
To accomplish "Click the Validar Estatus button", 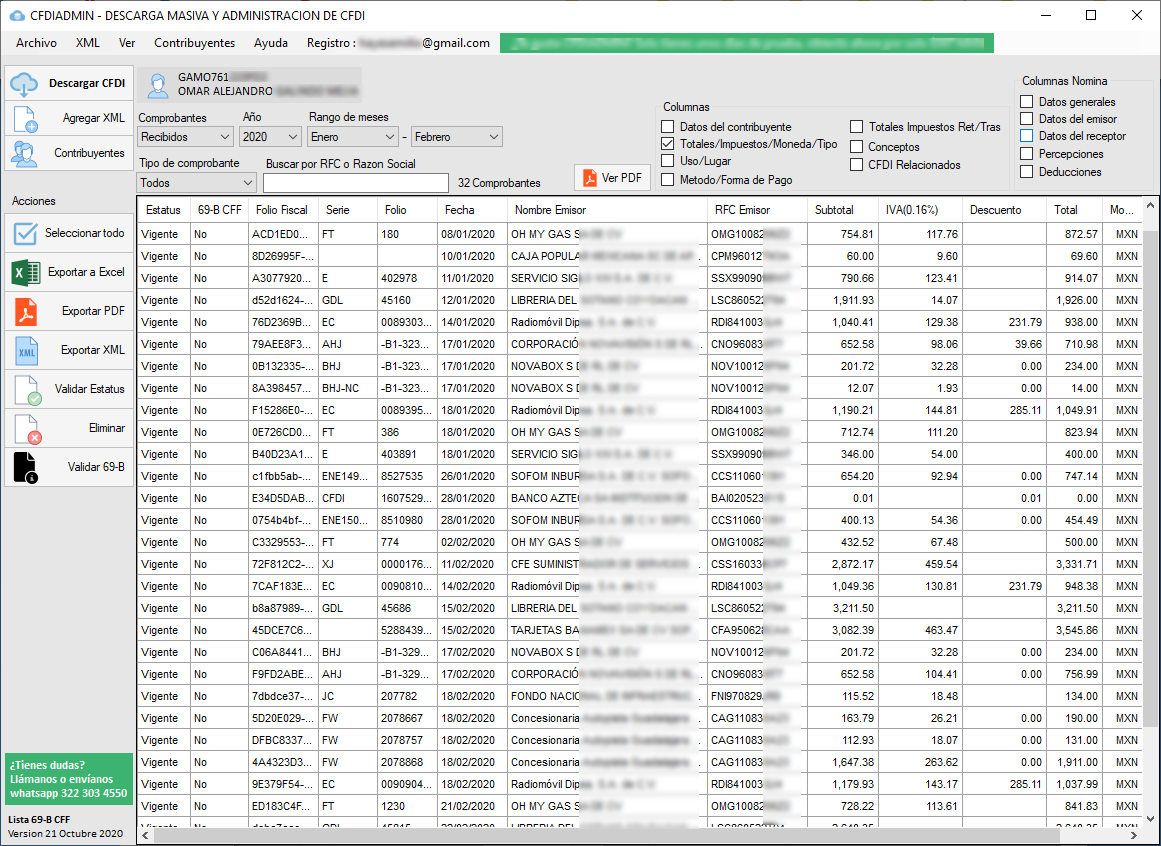I will (x=69, y=389).
